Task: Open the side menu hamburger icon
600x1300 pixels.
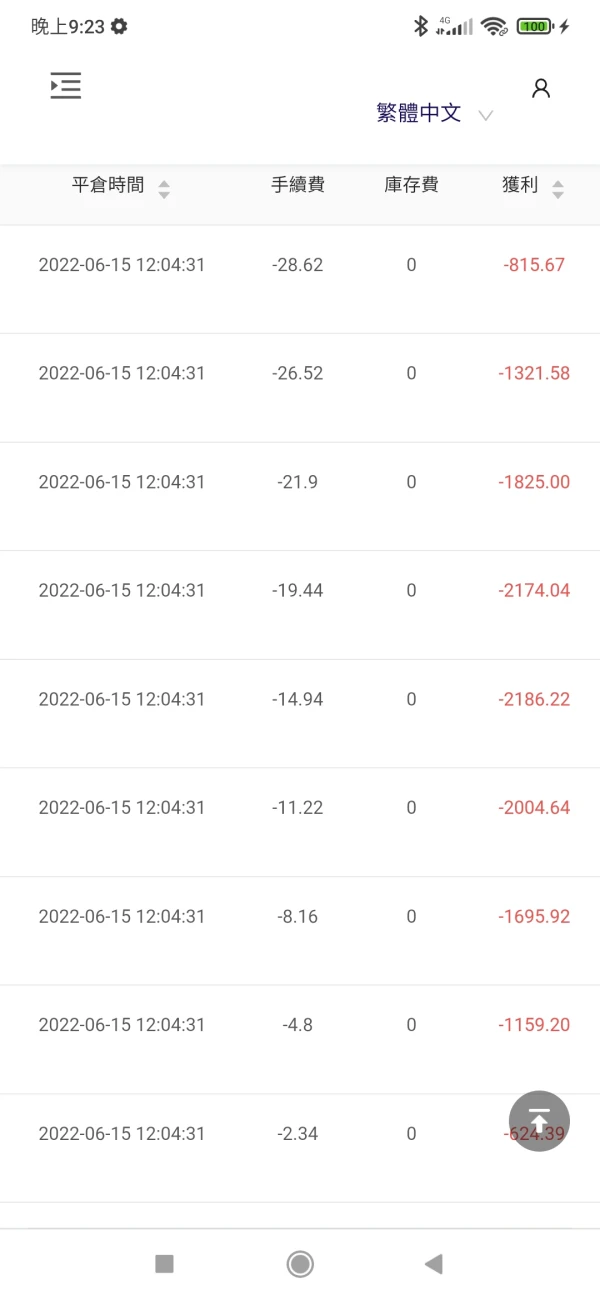Action: point(66,86)
